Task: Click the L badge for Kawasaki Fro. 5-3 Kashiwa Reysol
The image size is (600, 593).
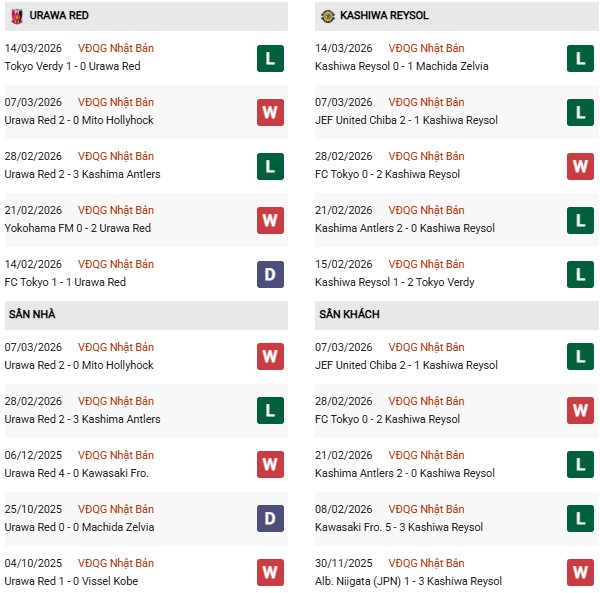Action: [x=581, y=519]
